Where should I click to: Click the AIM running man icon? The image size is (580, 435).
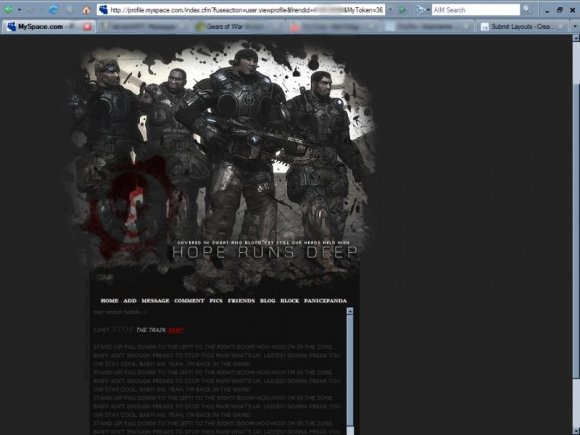pyautogui.click(x=420, y=10)
